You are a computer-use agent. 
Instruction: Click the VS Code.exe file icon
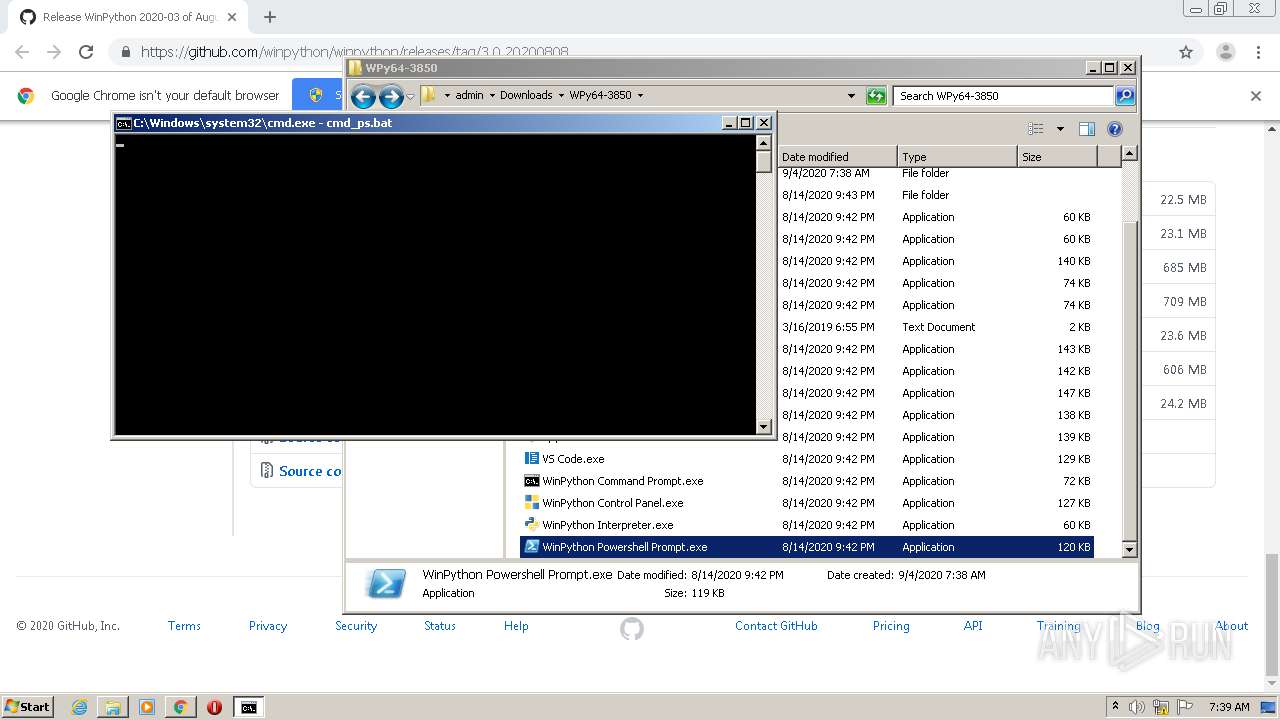(532, 459)
